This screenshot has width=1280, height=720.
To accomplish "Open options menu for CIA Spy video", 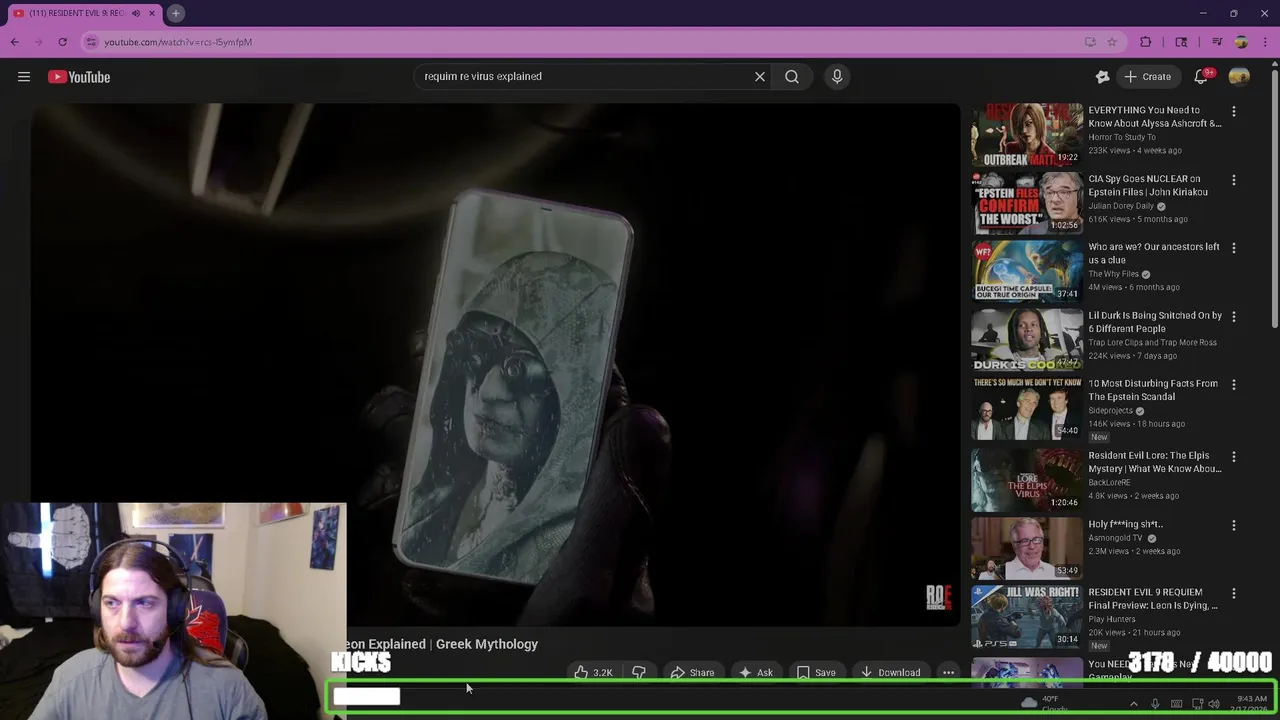I will click(1234, 180).
